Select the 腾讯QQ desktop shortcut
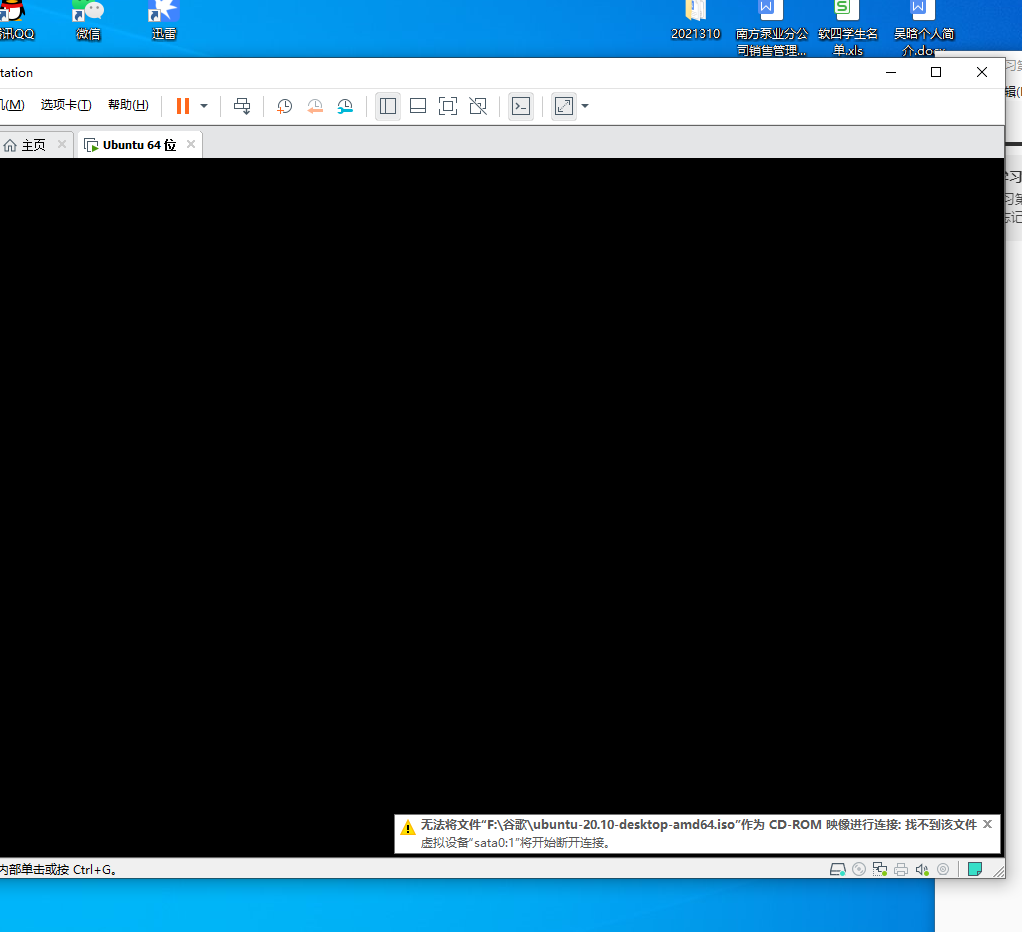1022x932 pixels. [14, 21]
